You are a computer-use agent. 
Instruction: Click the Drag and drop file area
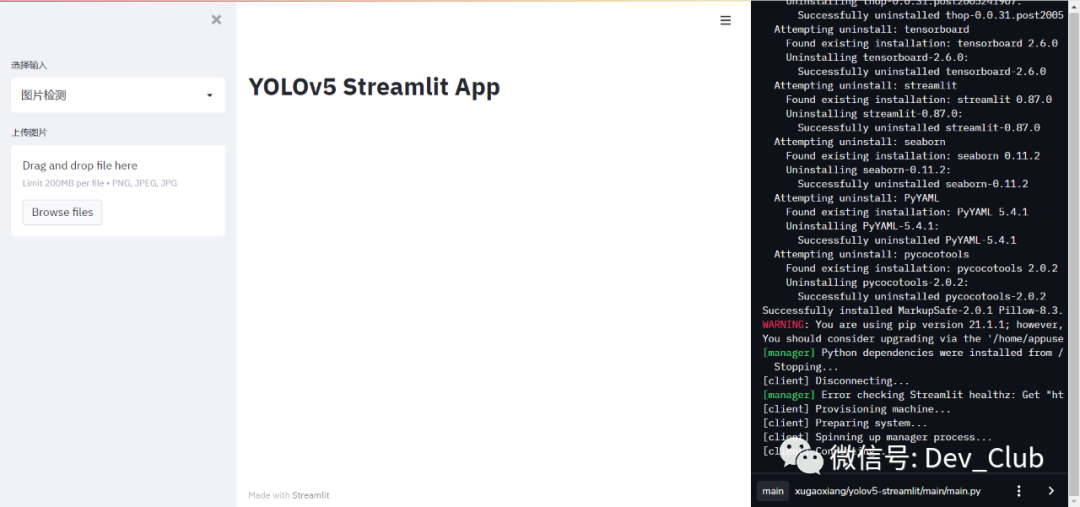click(118, 190)
